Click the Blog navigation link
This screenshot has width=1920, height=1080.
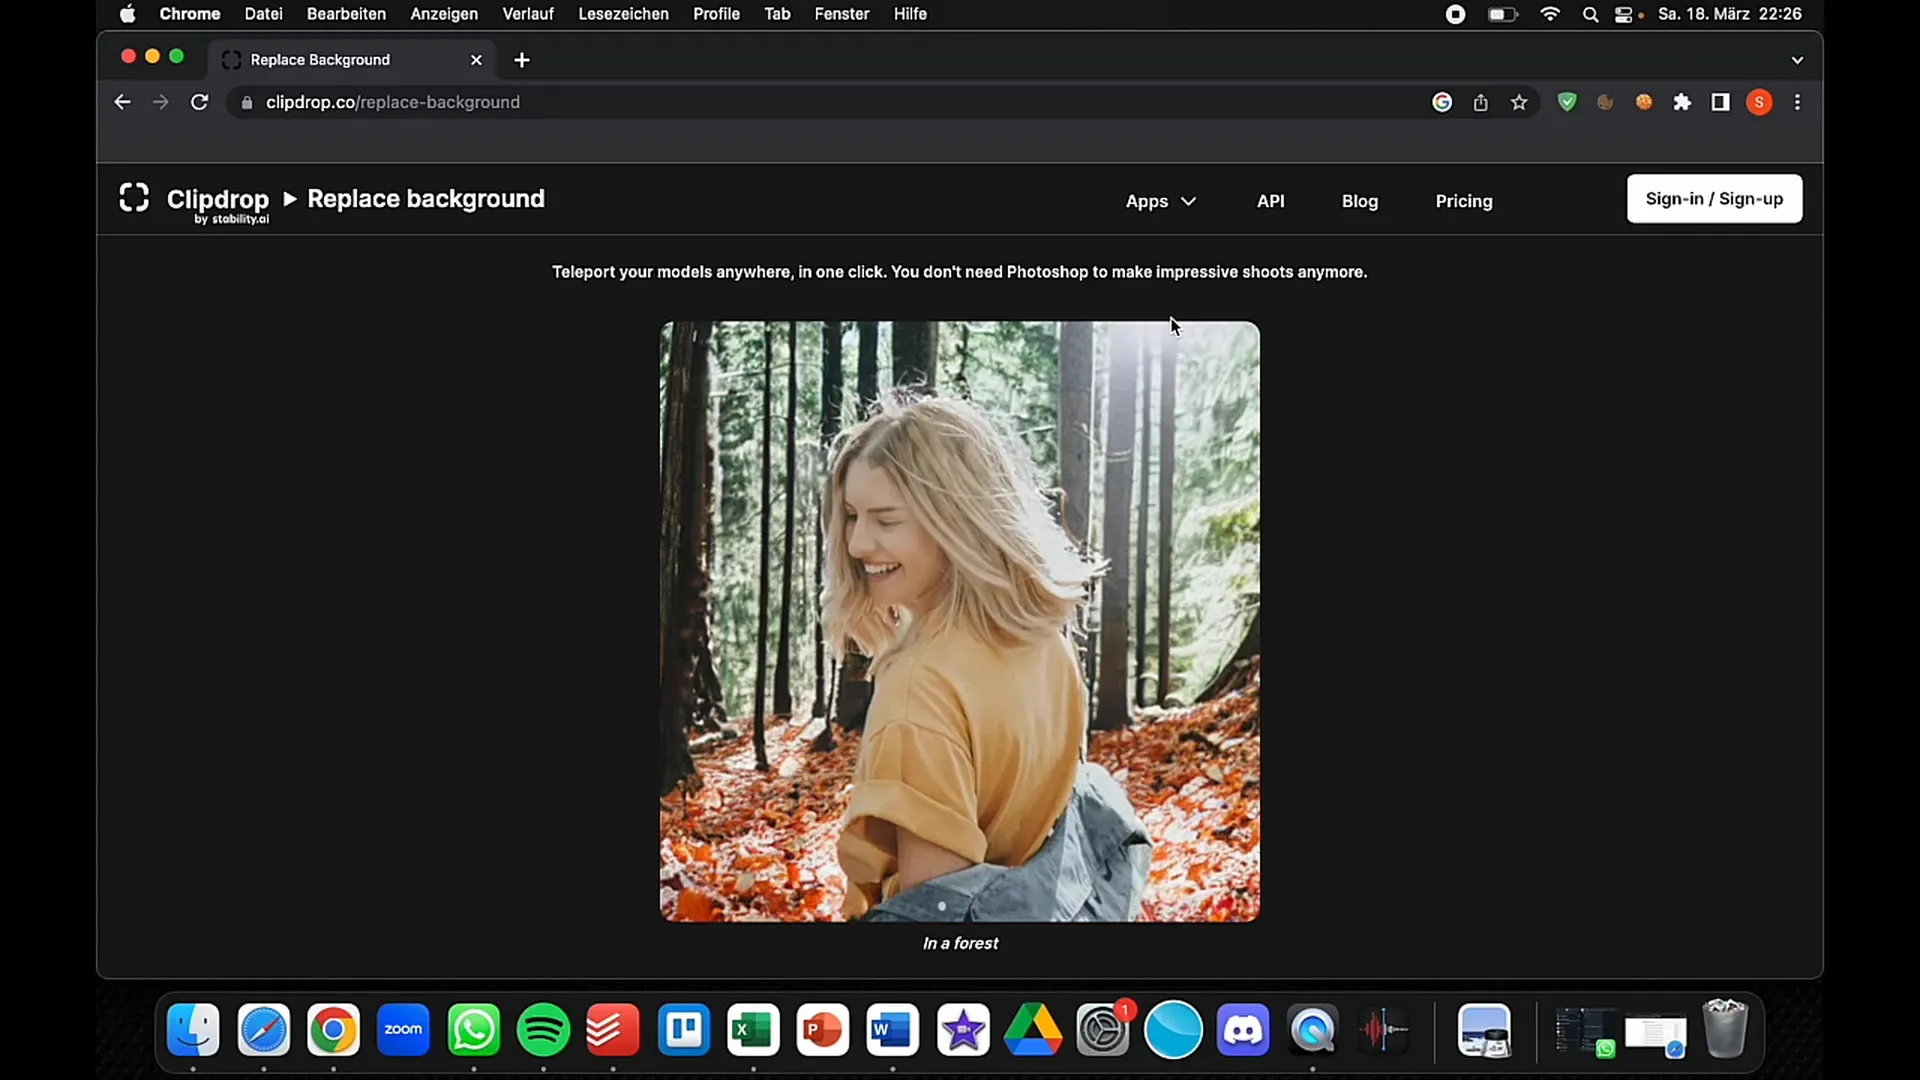click(x=1360, y=200)
